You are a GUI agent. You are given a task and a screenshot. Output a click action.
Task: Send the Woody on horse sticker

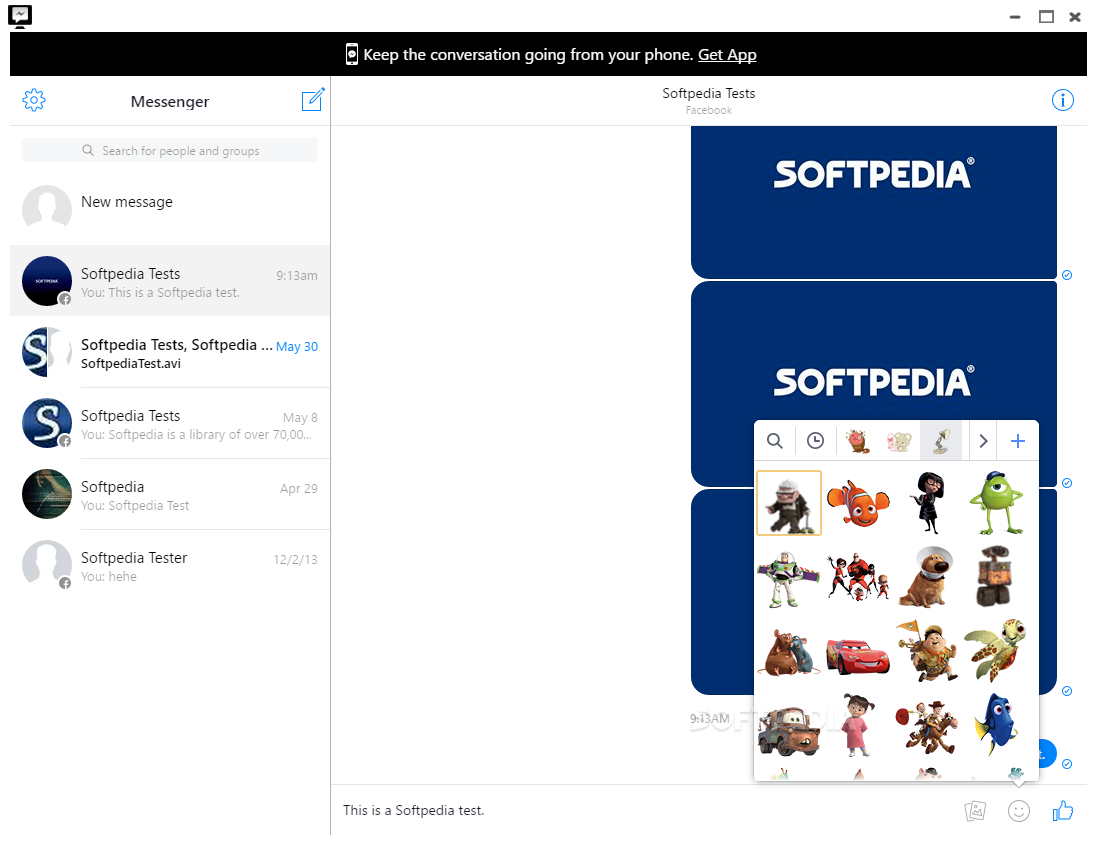[x=928, y=727]
